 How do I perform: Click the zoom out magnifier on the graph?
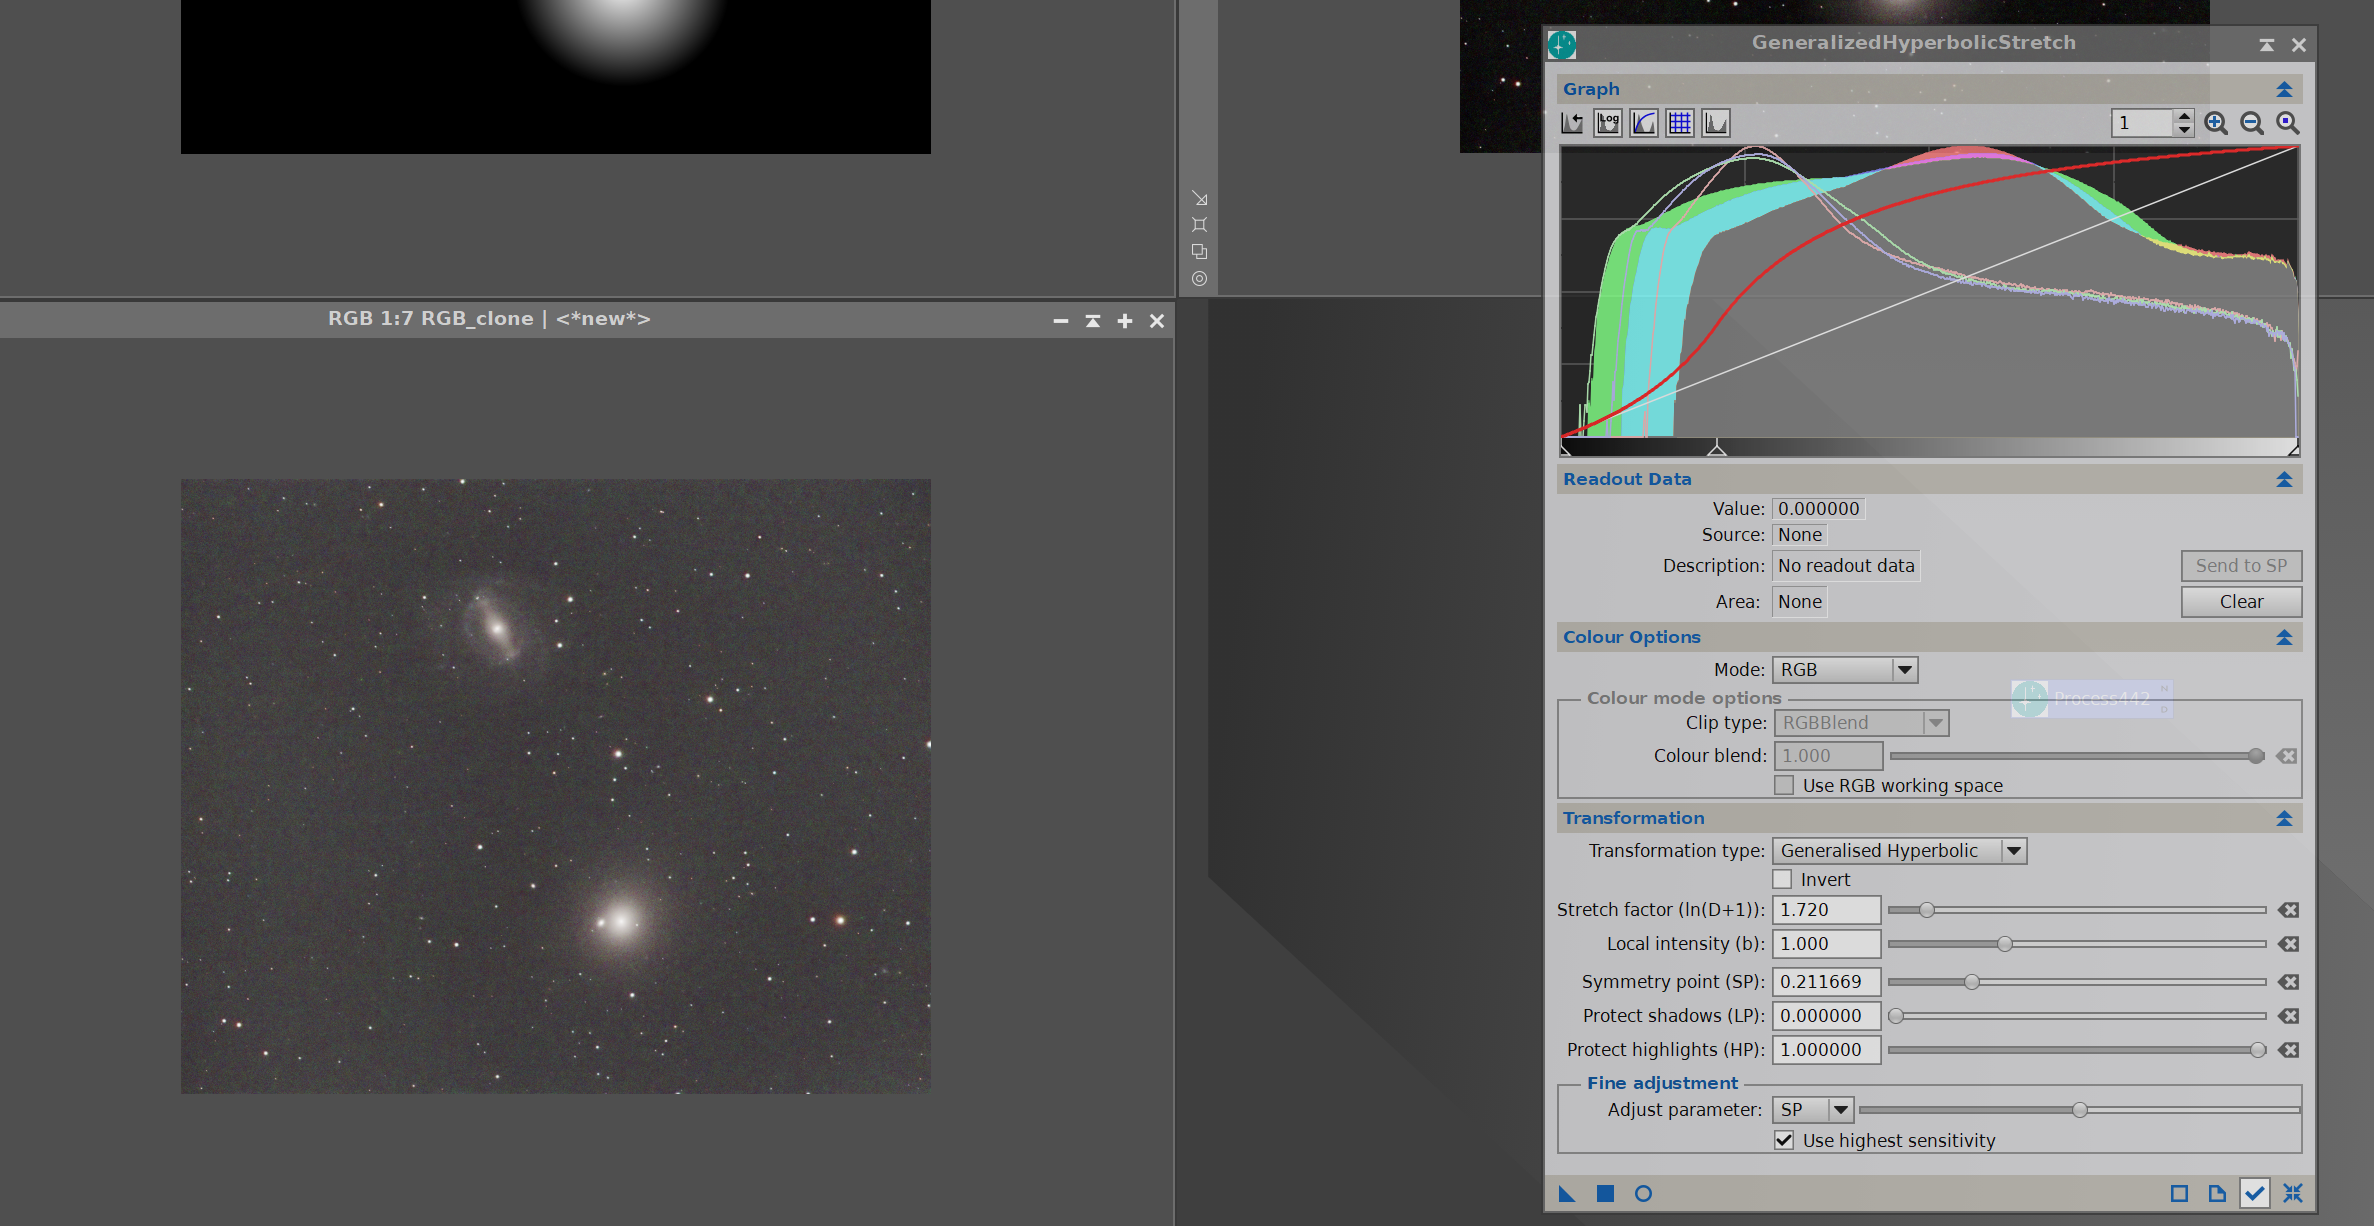(2252, 123)
